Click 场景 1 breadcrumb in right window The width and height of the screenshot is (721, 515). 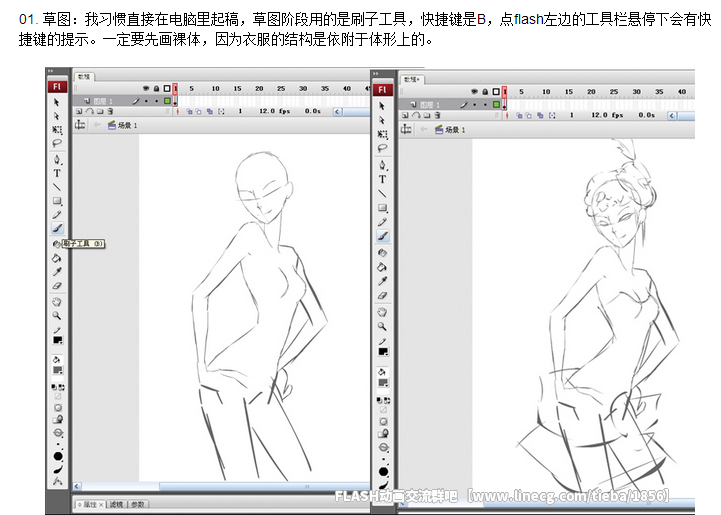click(450, 130)
